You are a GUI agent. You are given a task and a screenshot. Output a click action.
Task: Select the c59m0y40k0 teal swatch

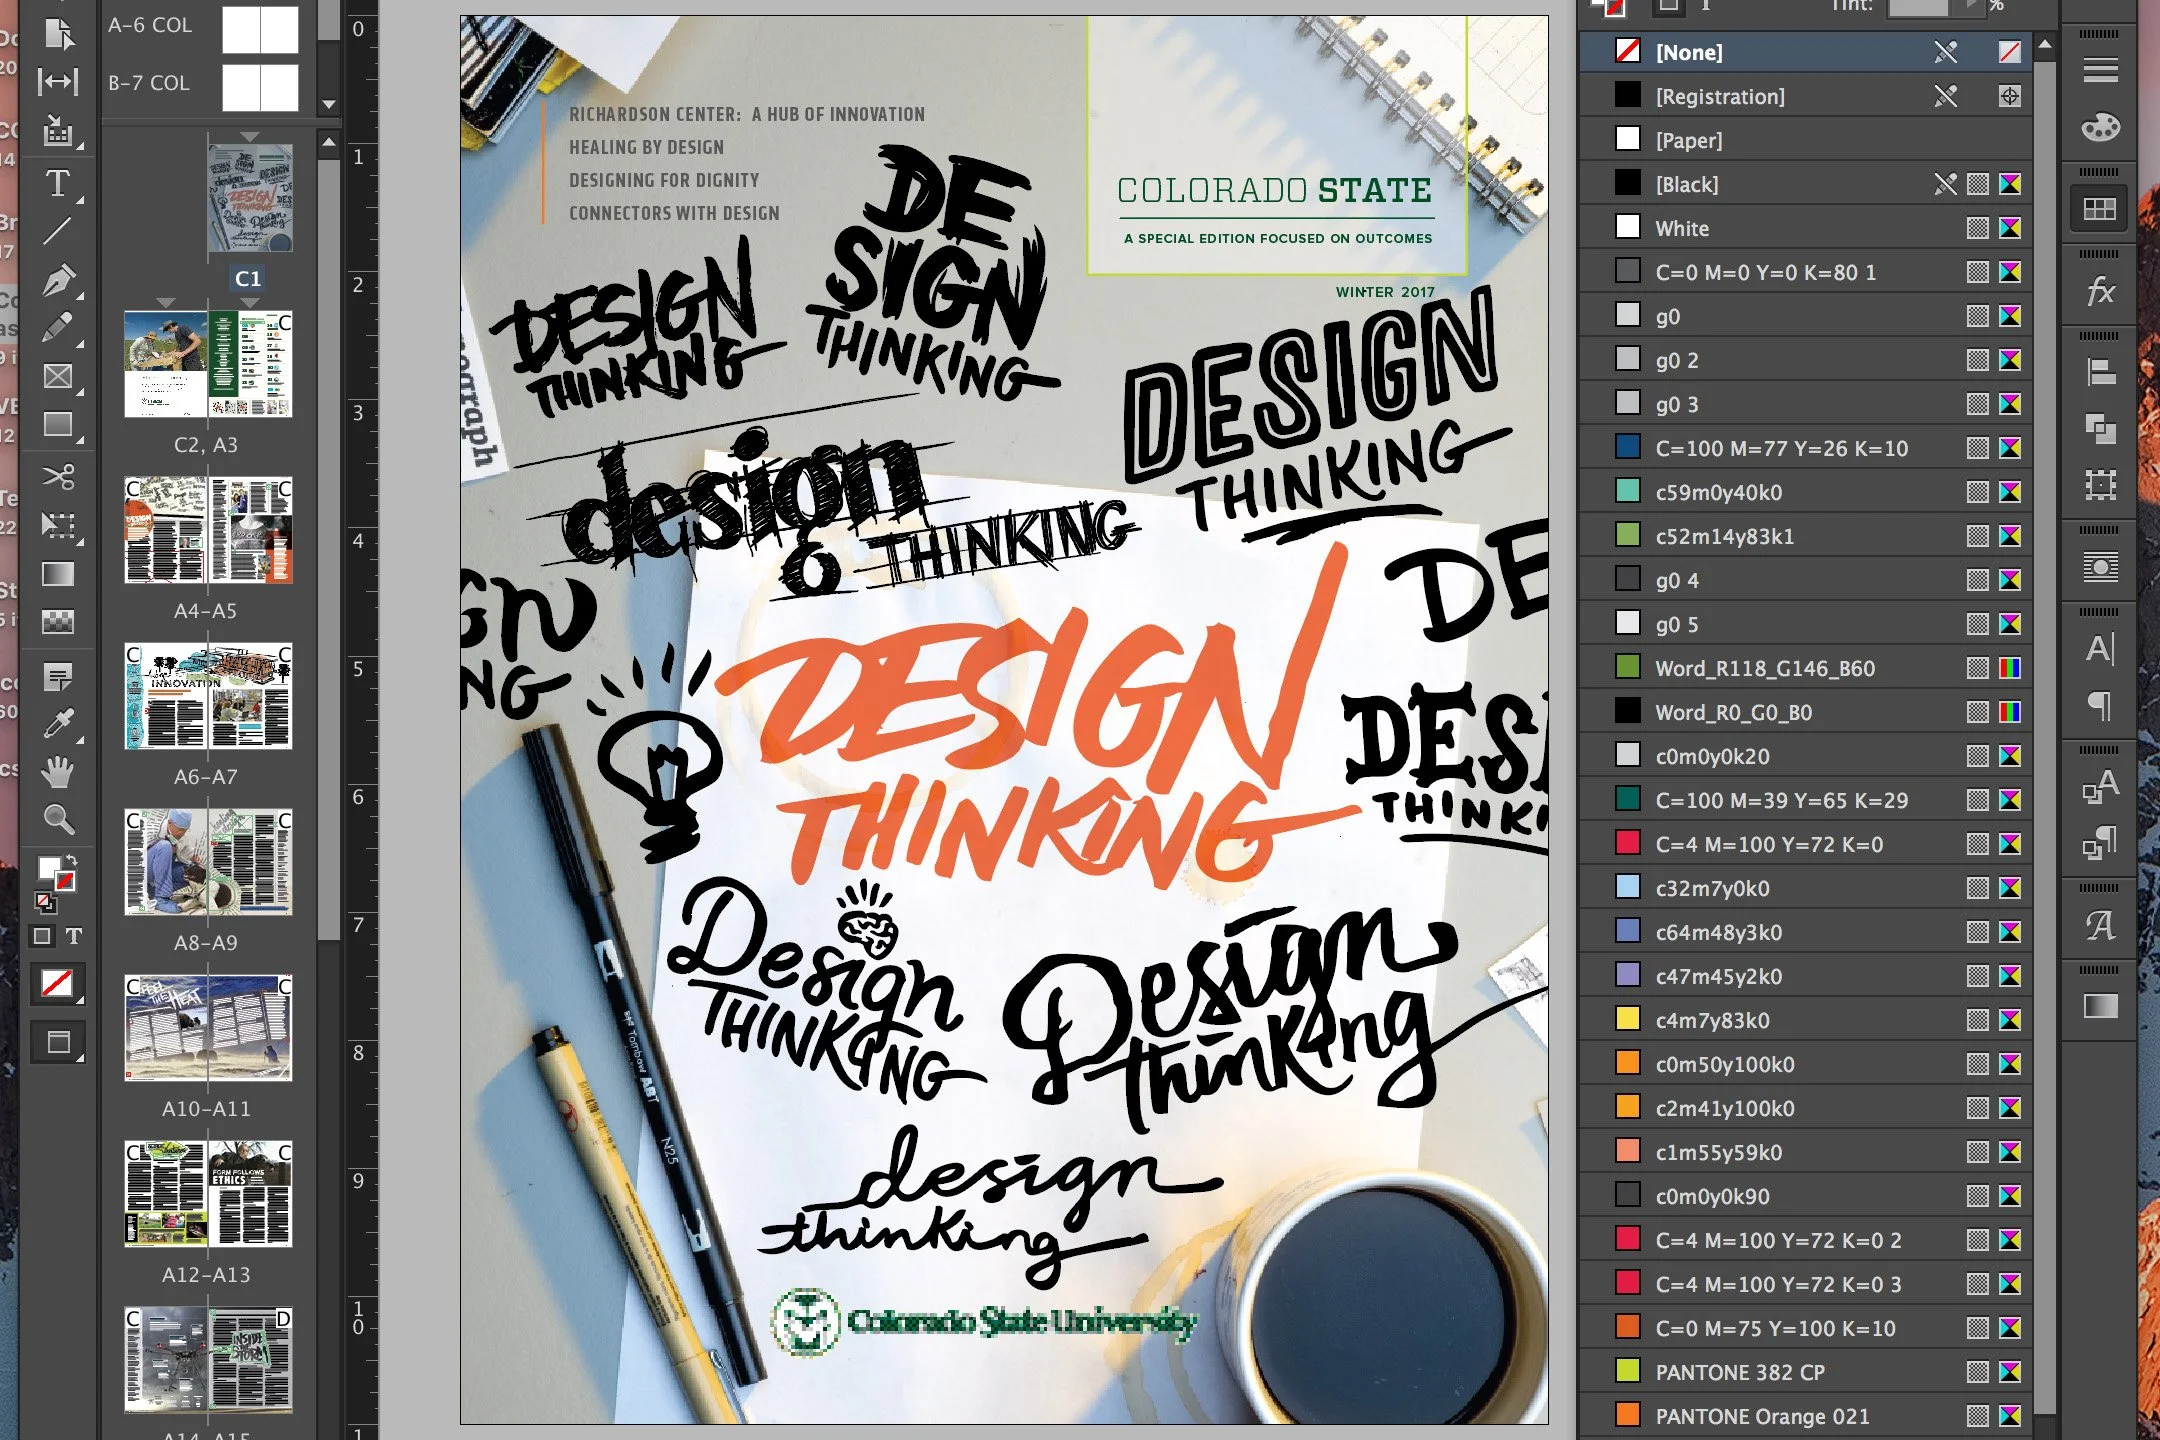1806,492
